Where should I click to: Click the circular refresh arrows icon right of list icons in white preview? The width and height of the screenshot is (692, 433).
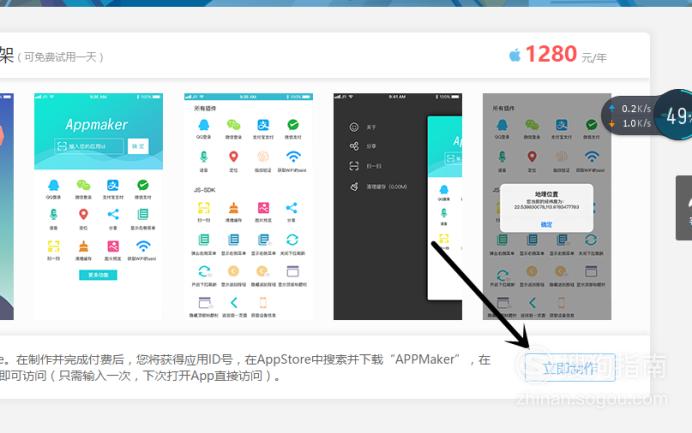click(292, 240)
